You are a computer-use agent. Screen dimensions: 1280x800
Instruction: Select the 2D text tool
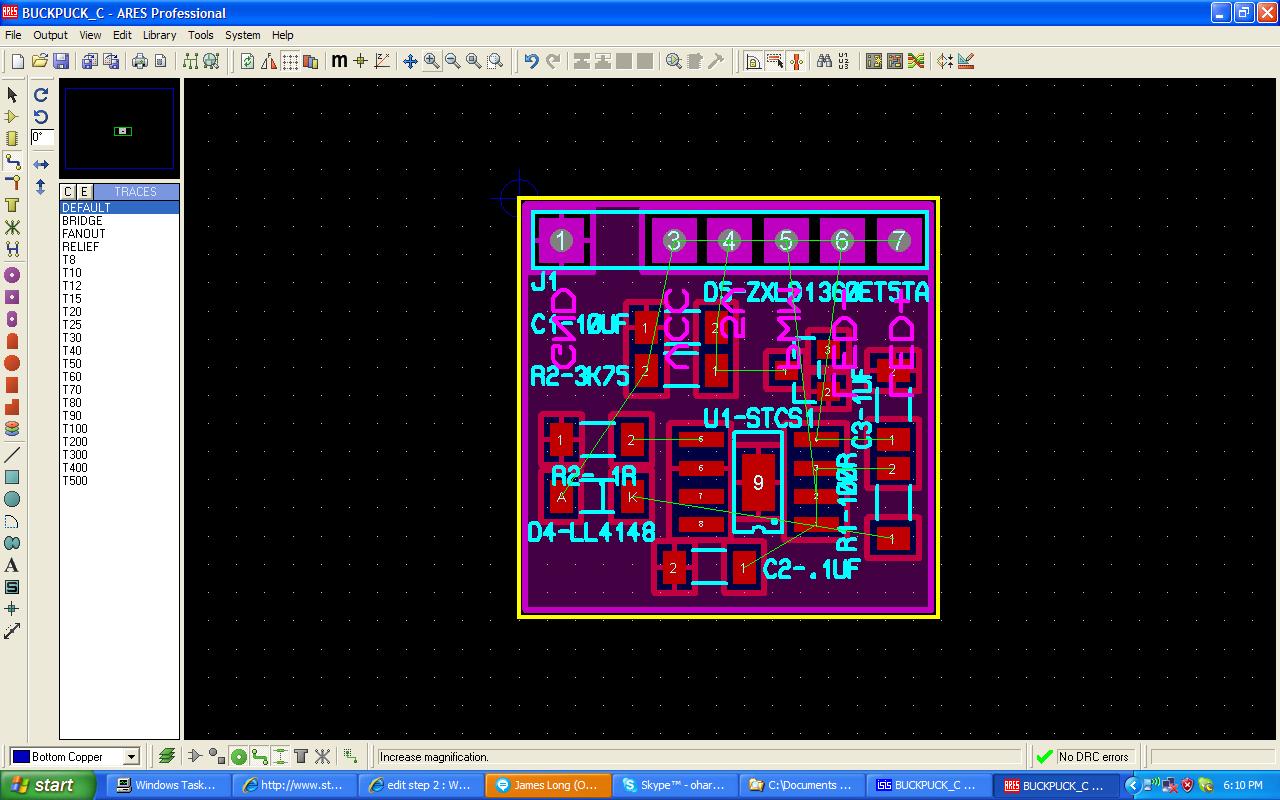click(x=12, y=565)
